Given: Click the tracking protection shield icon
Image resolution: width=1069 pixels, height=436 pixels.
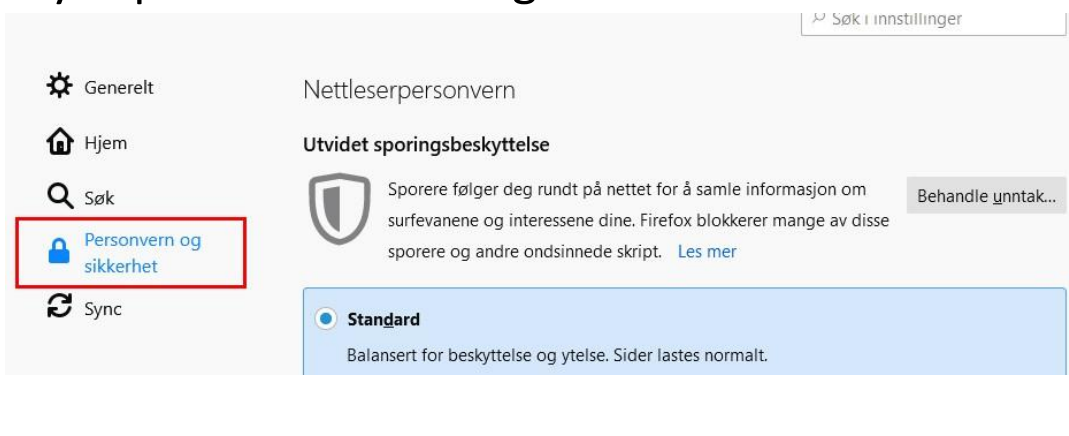Looking at the screenshot, I should click(340, 208).
